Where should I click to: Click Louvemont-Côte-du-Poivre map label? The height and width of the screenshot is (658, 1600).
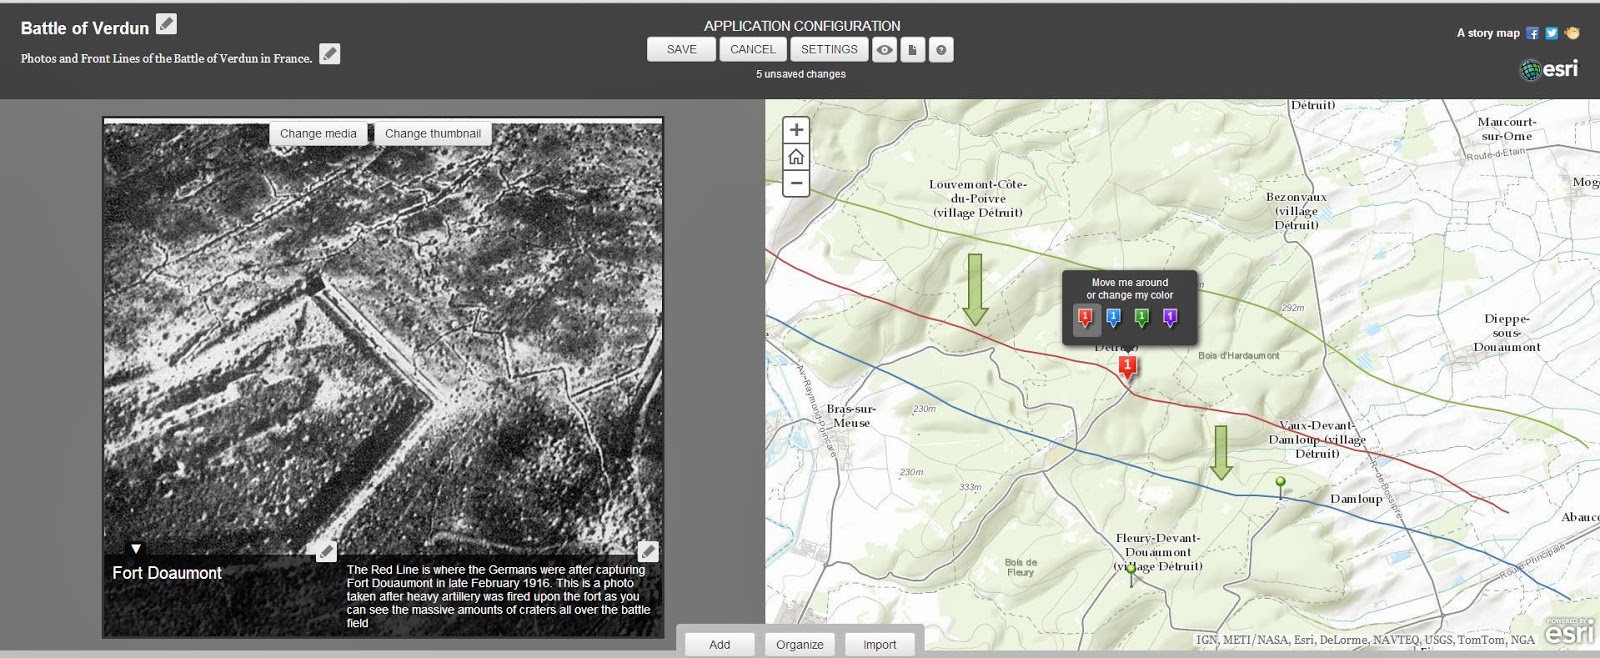tap(978, 198)
